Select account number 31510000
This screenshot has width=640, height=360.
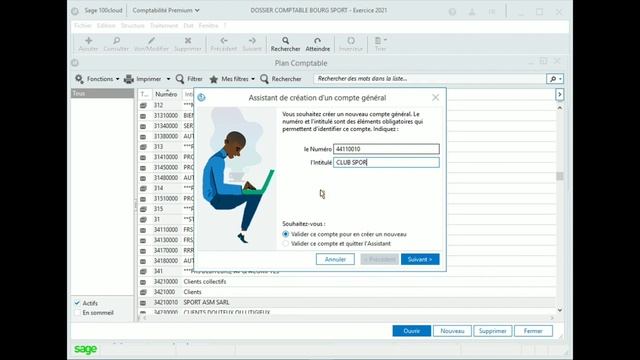pyautogui.click(x=166, y=199)
